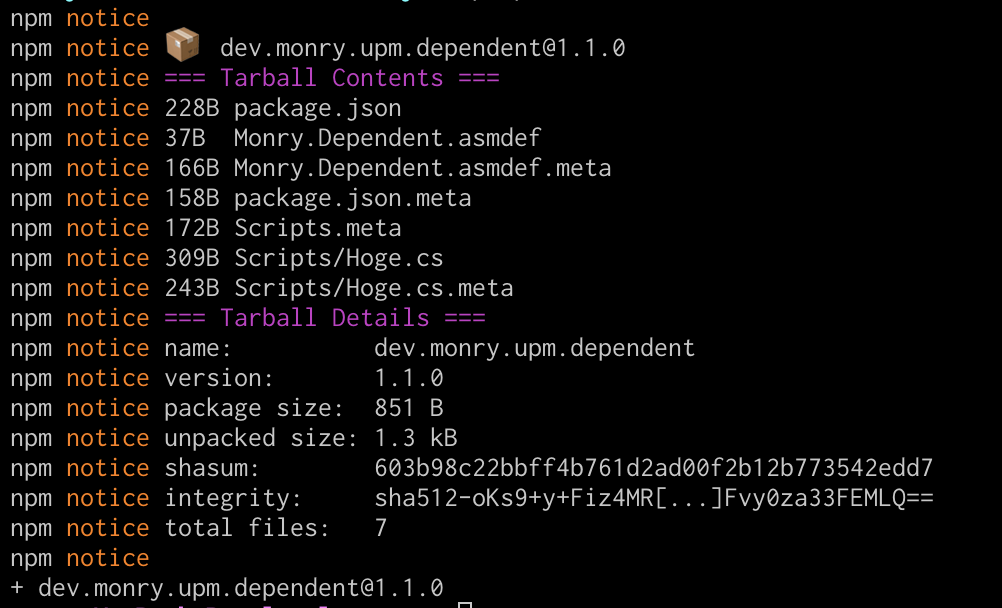Click the final '+ dev.monry.upm.dependent@1.1.0' line
This screenshot has width=1002, height=608.
(227, 588)
